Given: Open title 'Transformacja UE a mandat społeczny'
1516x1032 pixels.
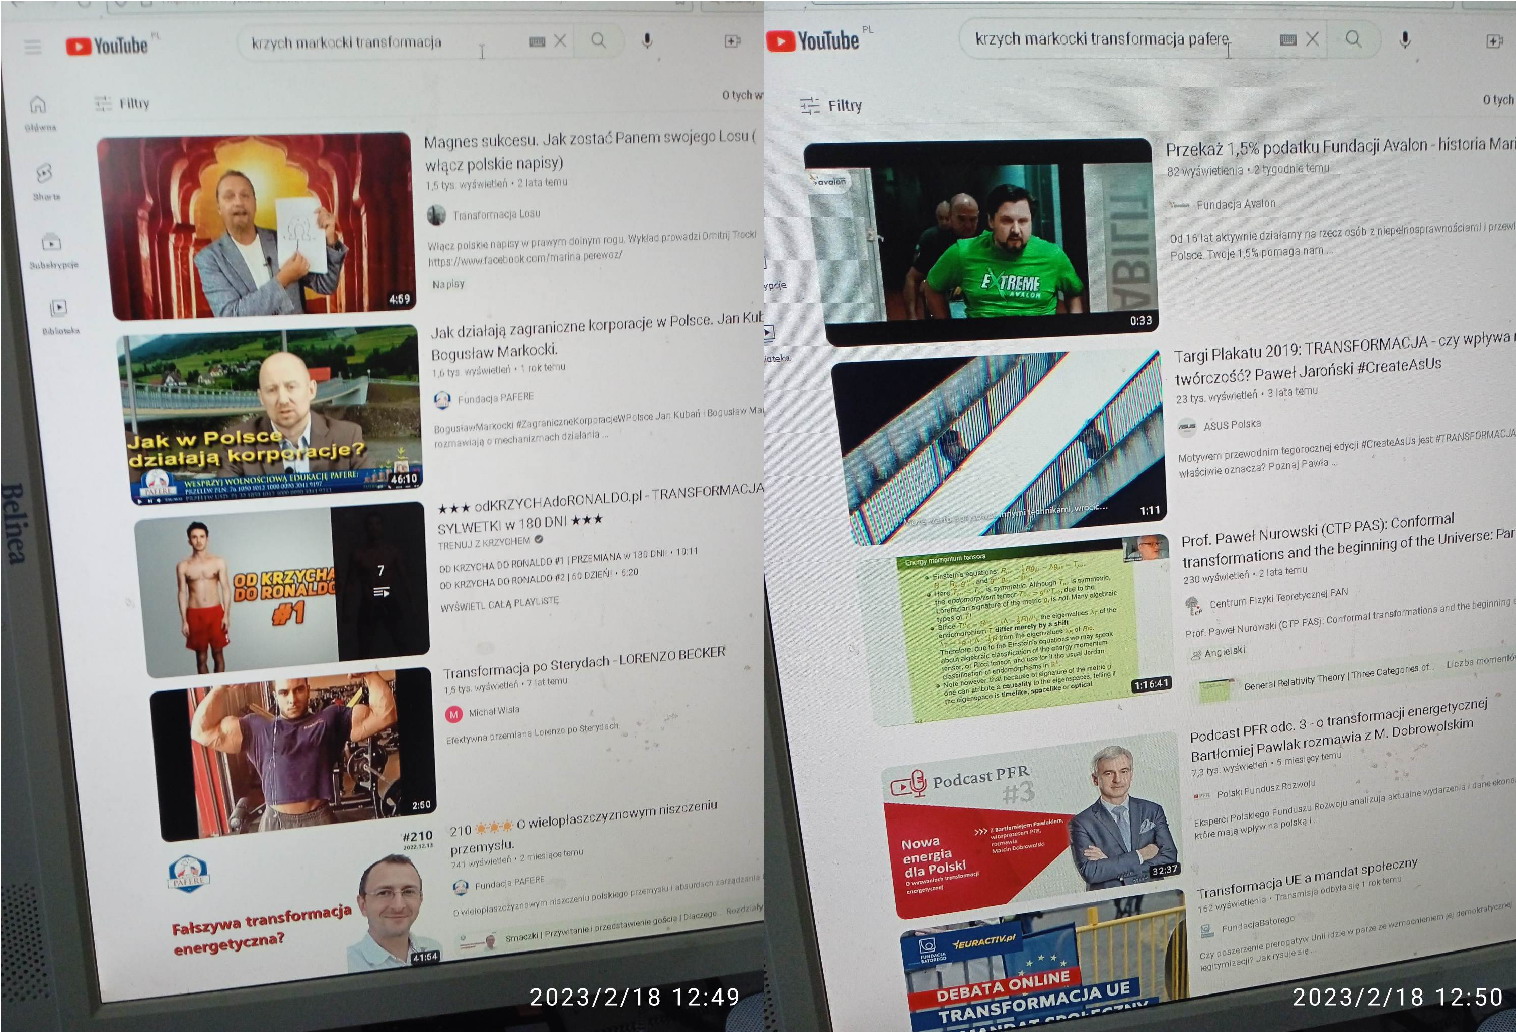Looking at the screenshot, I should [x=1307, y=878].
